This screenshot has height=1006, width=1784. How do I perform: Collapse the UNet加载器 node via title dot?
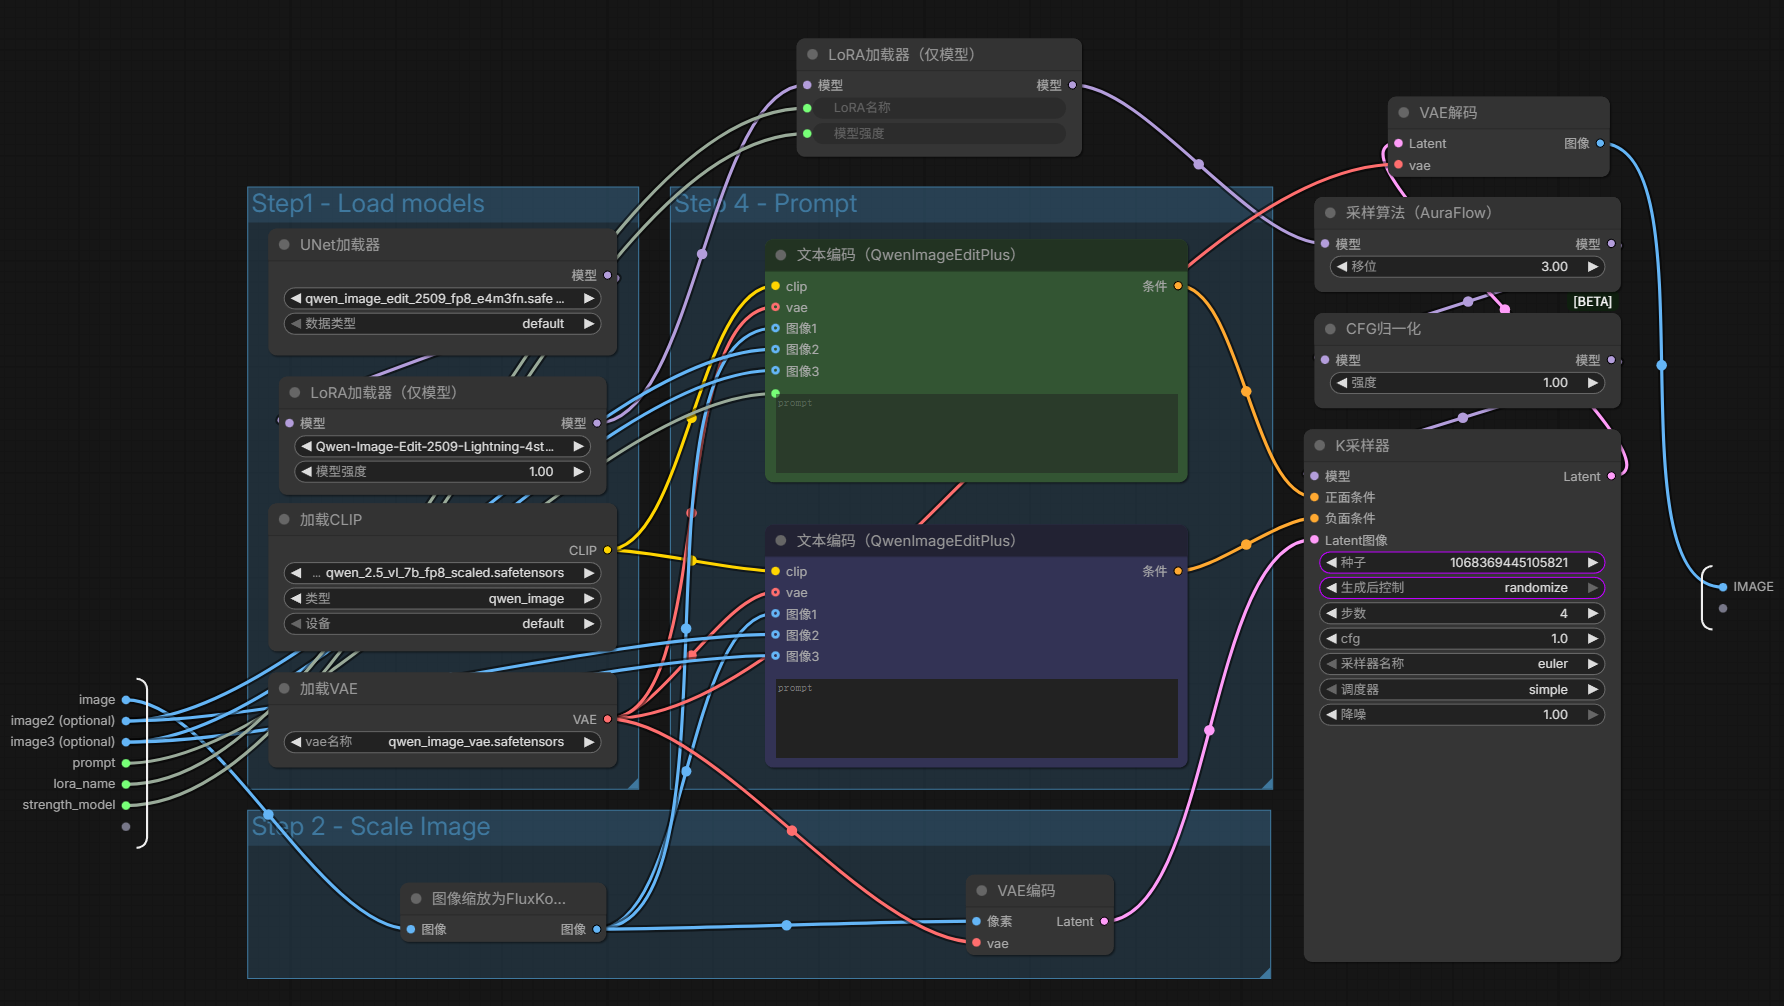click(284, 245)
